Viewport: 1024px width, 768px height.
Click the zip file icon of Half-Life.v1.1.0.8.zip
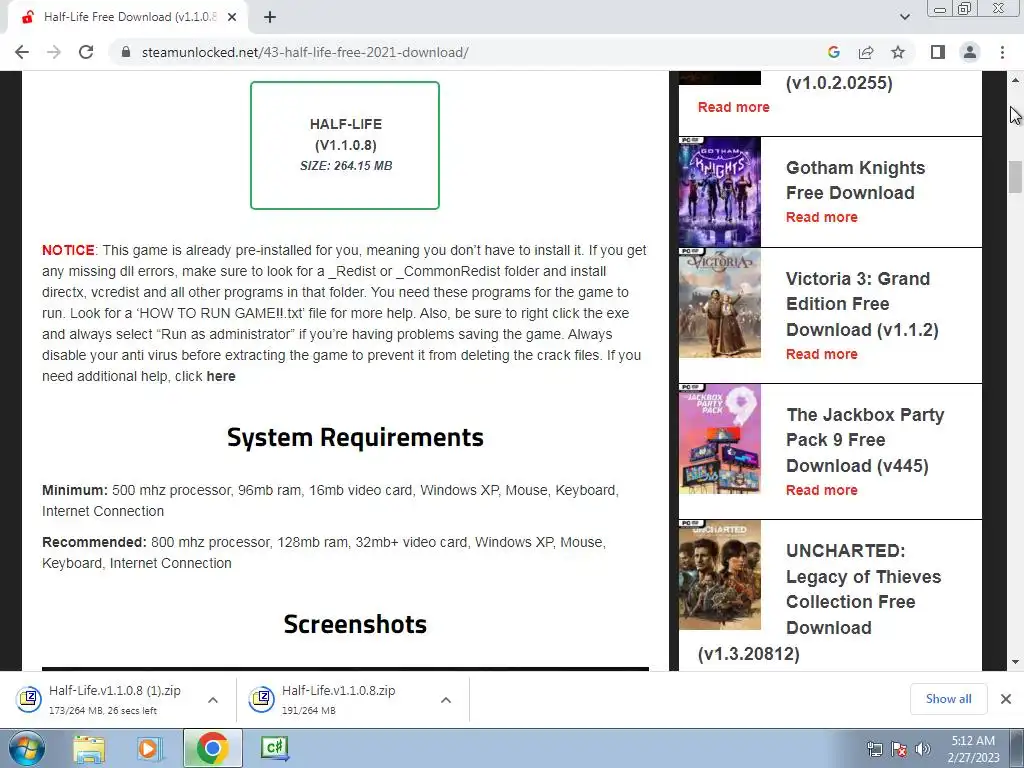click(261, 699)
